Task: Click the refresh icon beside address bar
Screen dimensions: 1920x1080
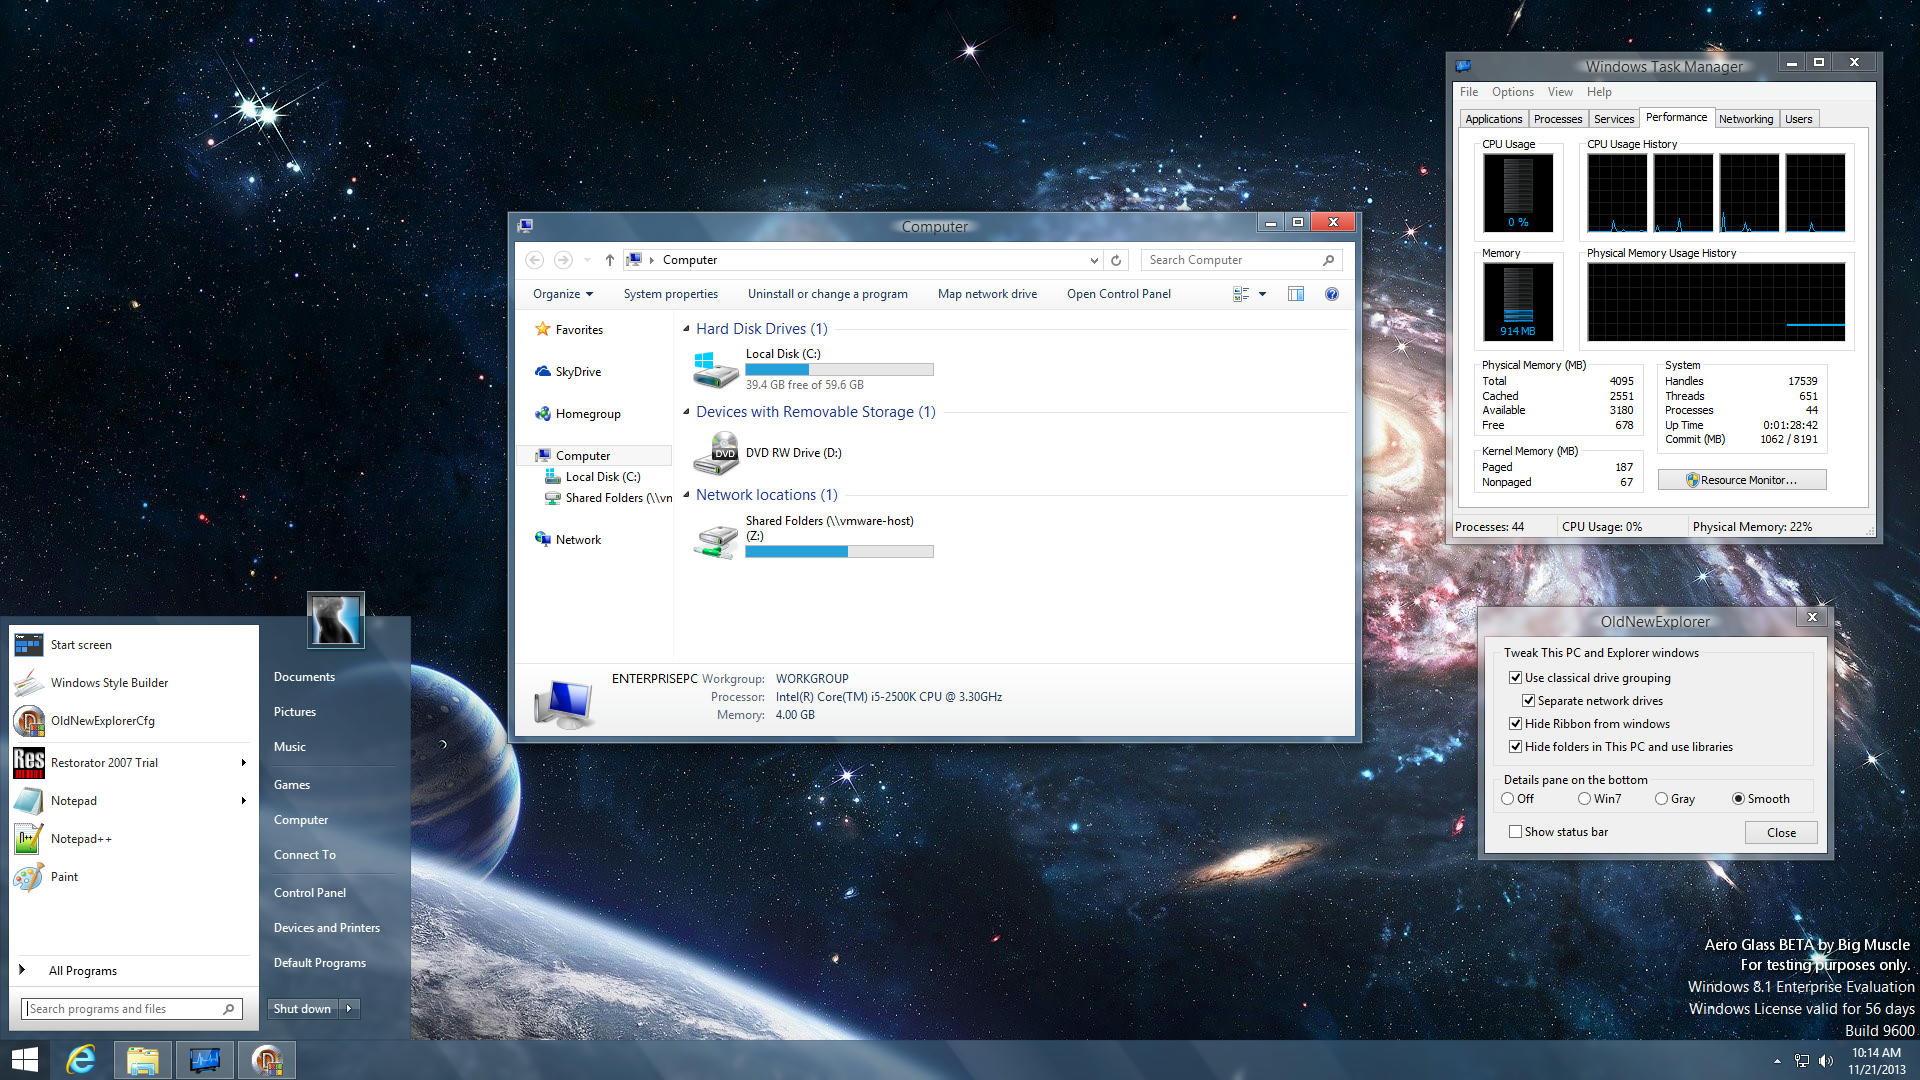Action: pyautogui.click(x=1116, y=260)
